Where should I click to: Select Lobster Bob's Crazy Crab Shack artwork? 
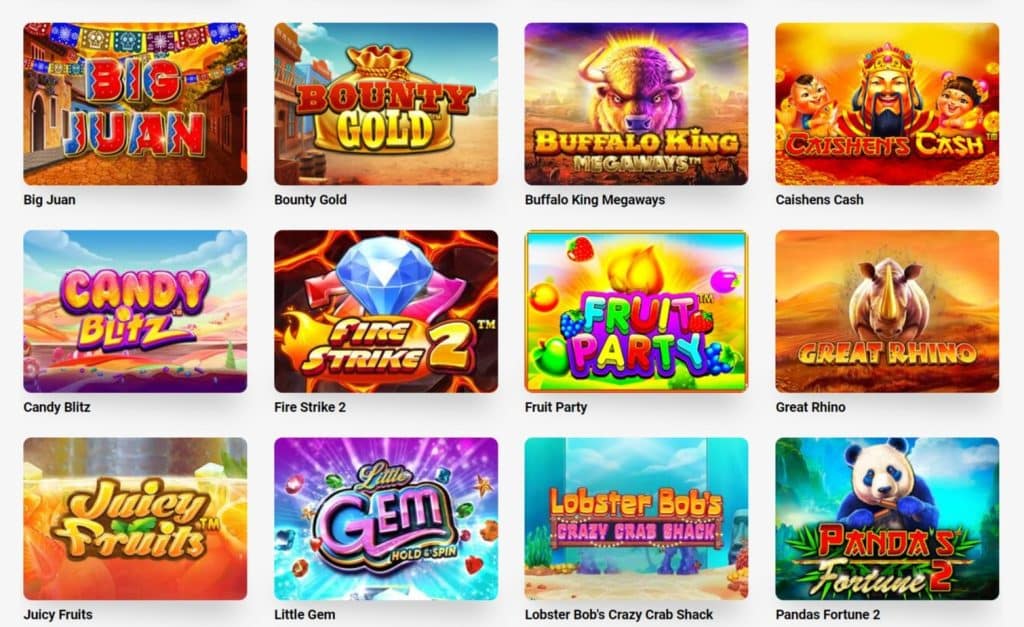pos(637,519)
